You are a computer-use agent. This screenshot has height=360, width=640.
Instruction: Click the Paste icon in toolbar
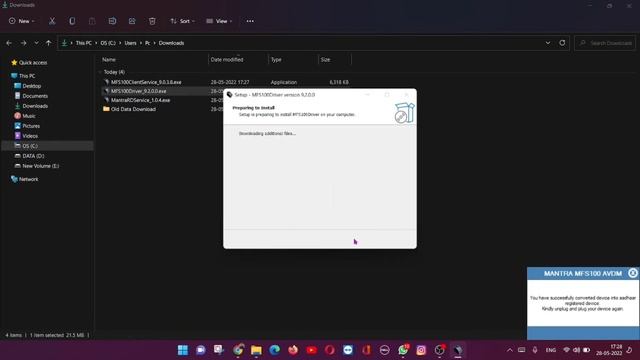click(x=92, y=21)
